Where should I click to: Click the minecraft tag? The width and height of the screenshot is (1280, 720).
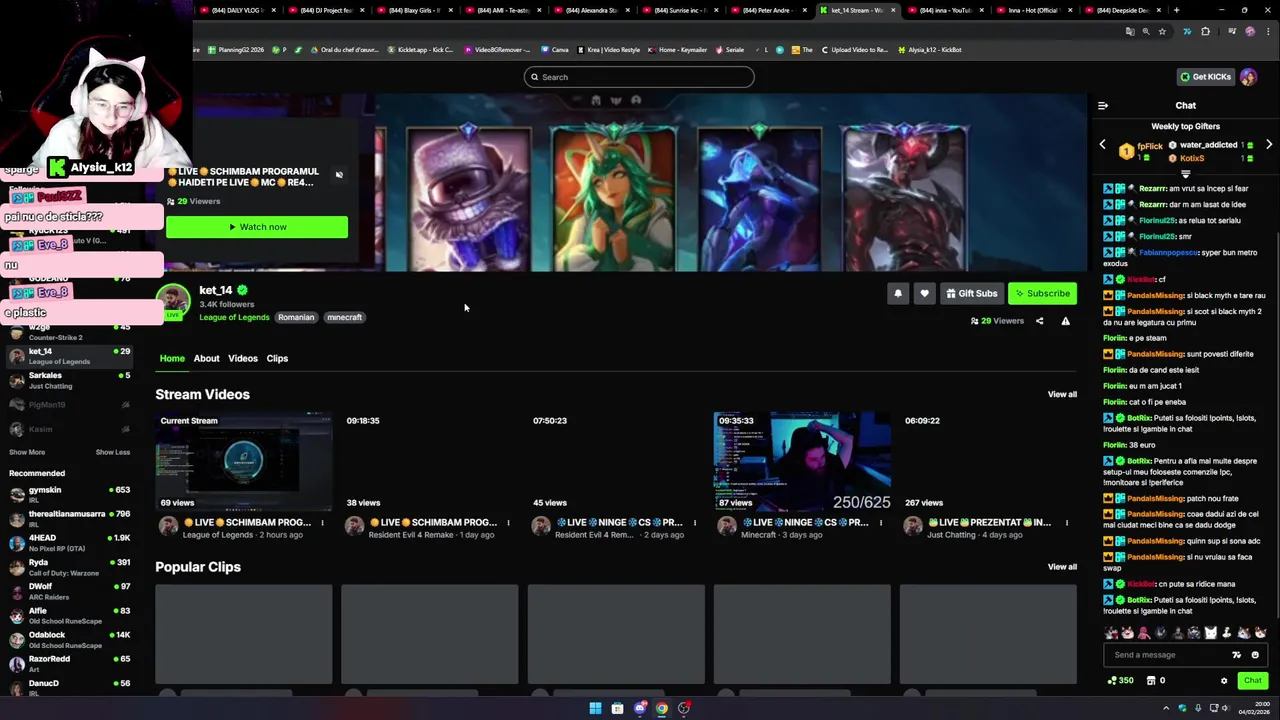click(x=344, y=317)
